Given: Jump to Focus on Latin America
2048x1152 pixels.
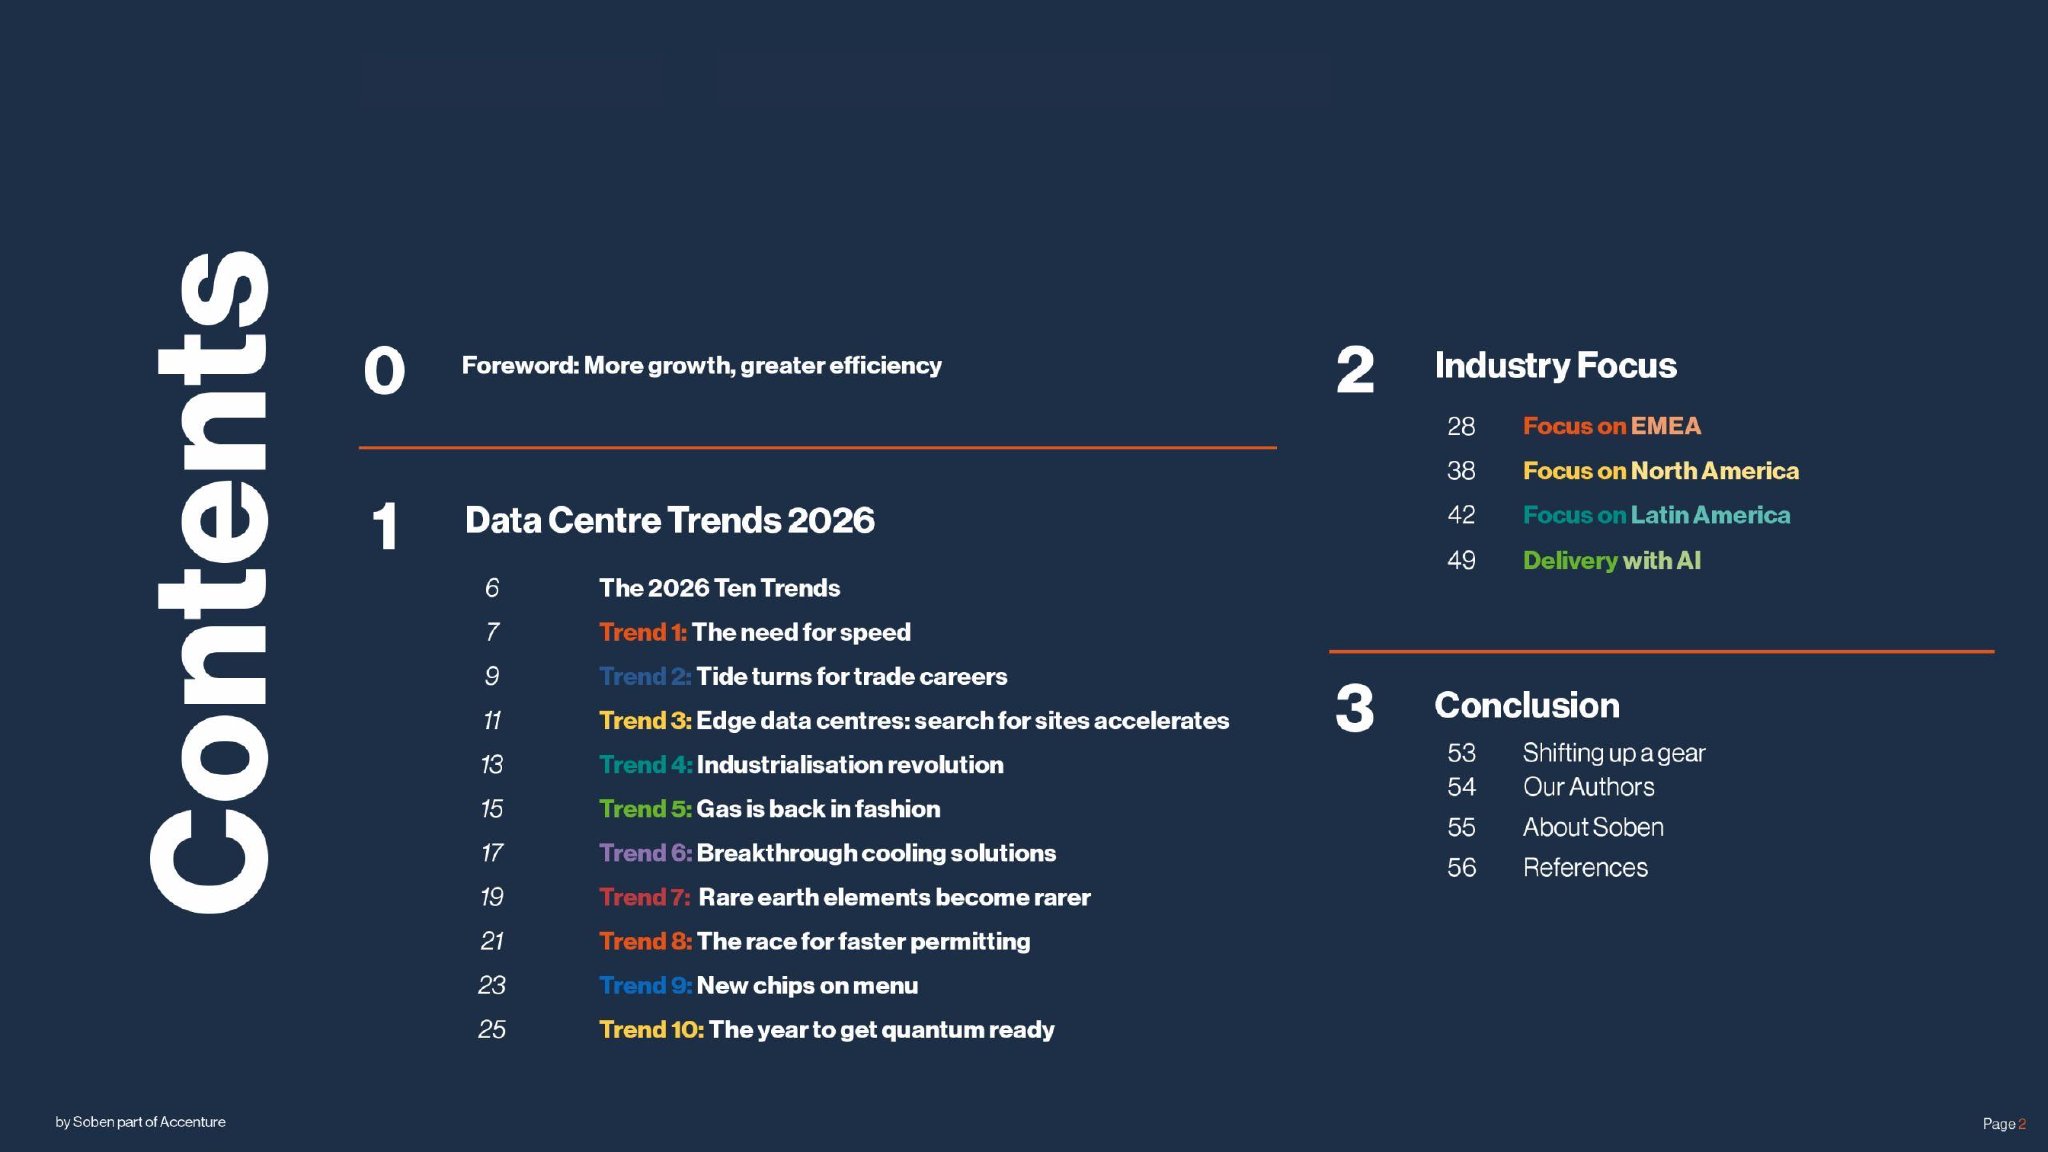Looking at the screenshot, I should coord(1656,515).
